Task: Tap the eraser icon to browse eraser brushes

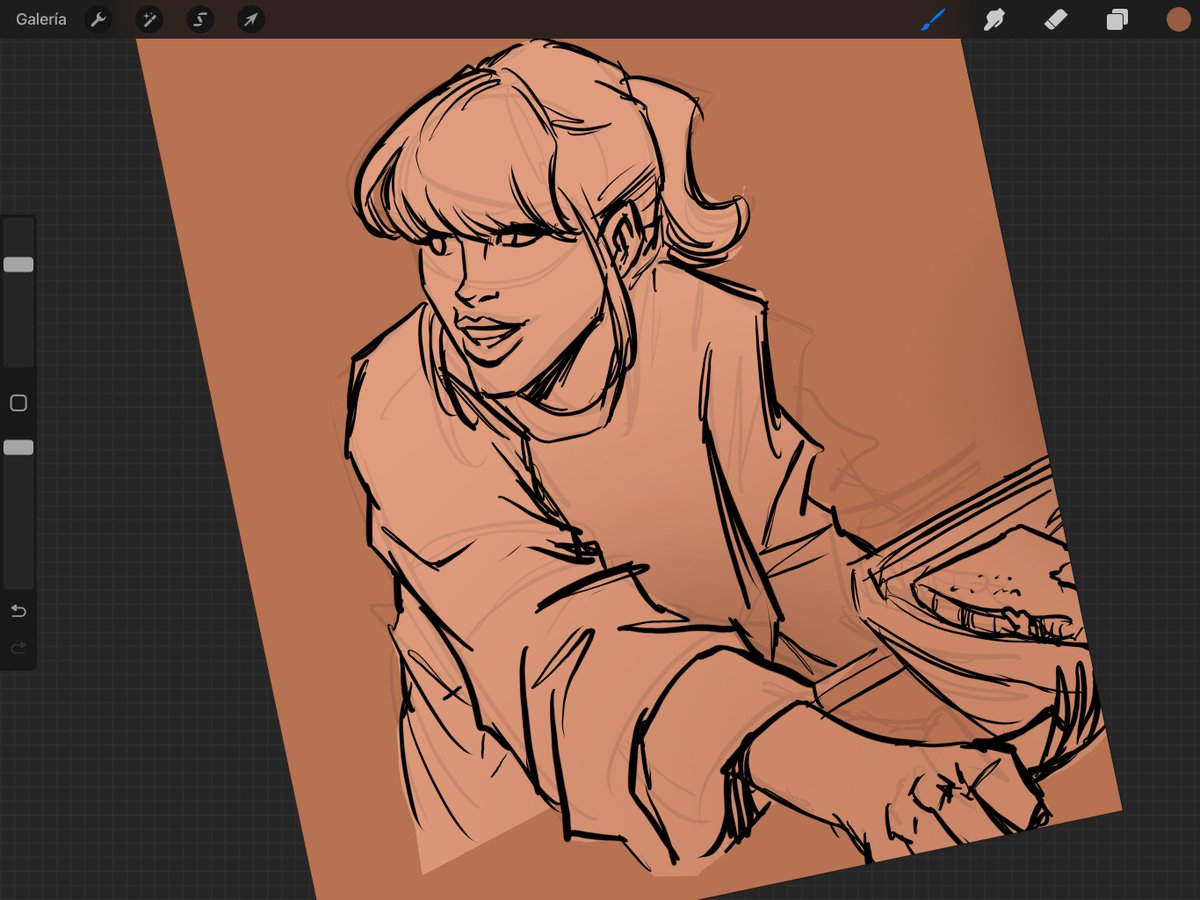Action: [x=1056, y=19]
